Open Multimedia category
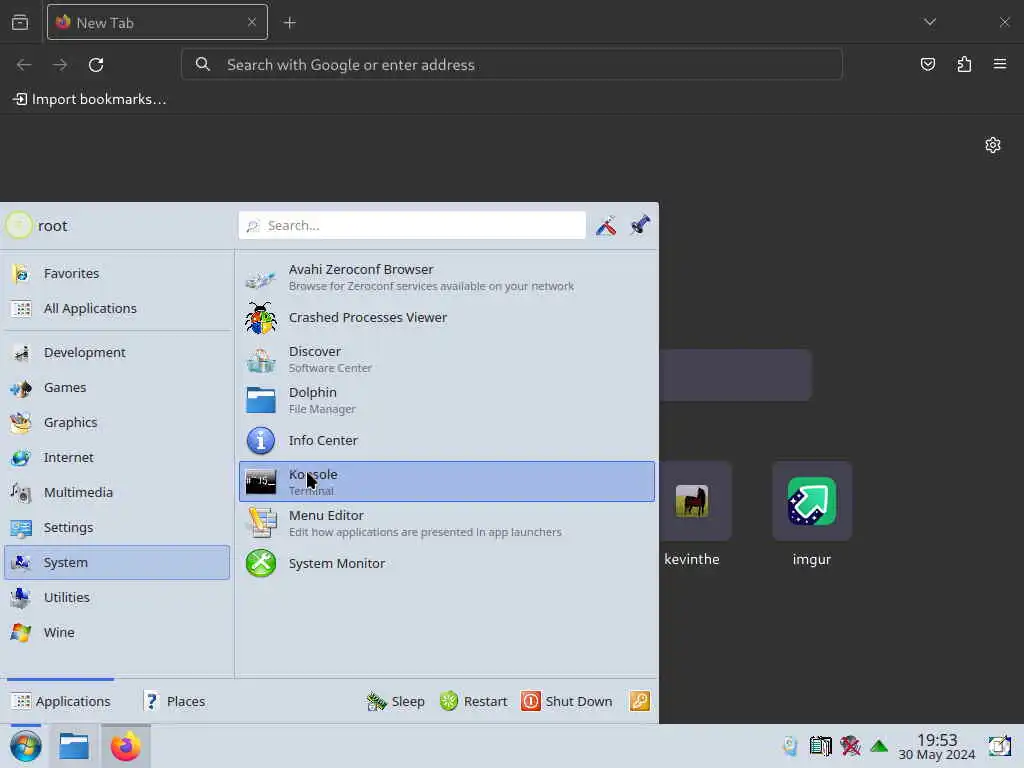 click(x=117, y=492)
